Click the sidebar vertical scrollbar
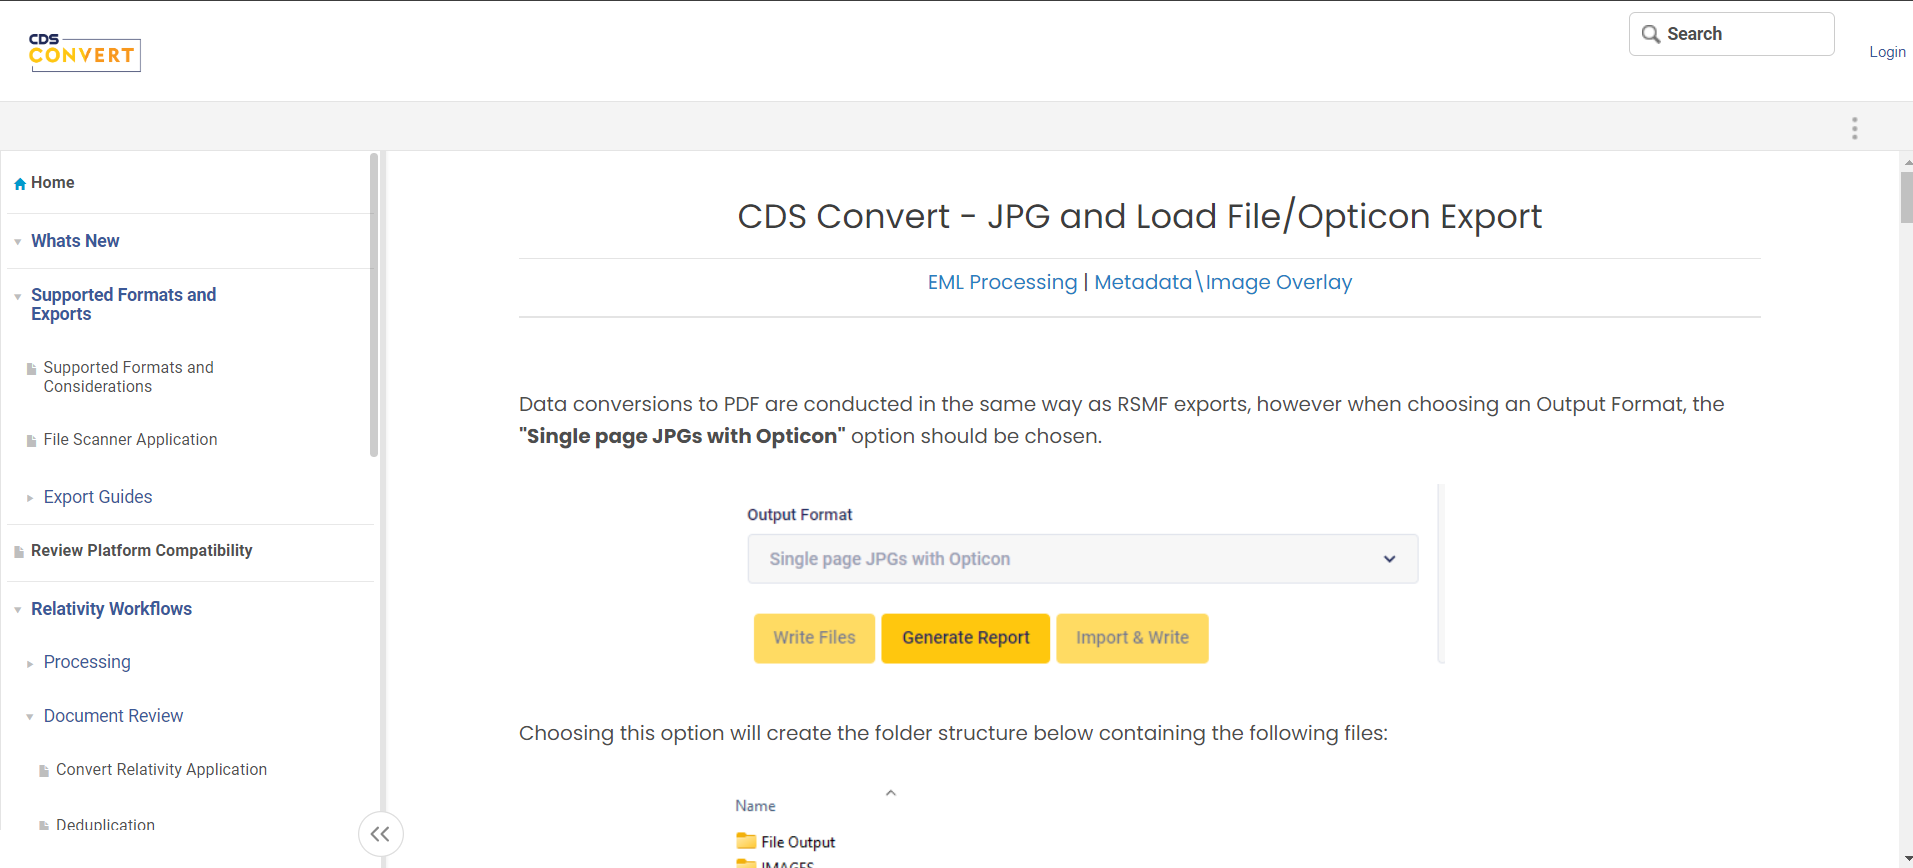The image size is (1913, 868). point(374,304)
